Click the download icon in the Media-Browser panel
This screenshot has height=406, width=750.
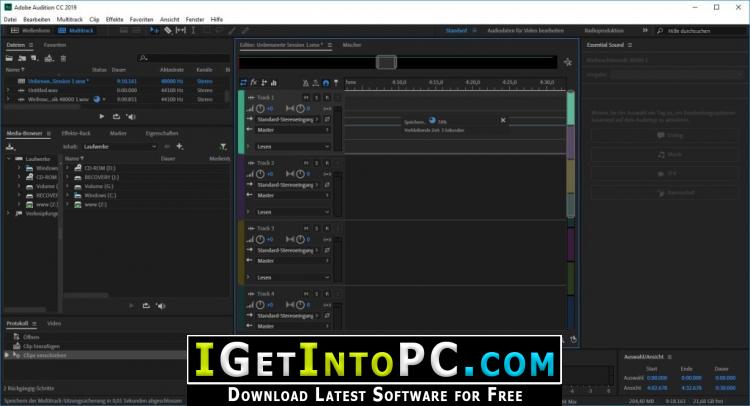click(10, 147)
